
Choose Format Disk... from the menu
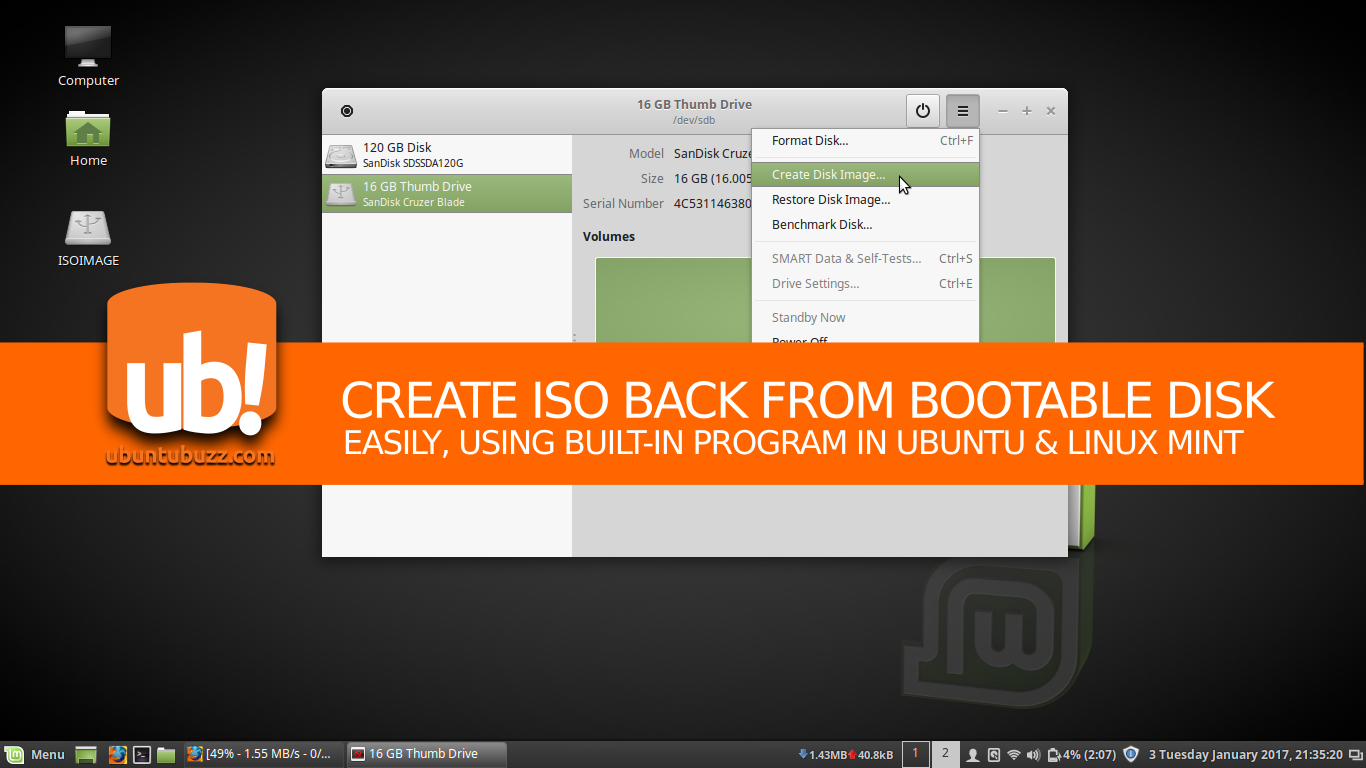click(865, 141)
